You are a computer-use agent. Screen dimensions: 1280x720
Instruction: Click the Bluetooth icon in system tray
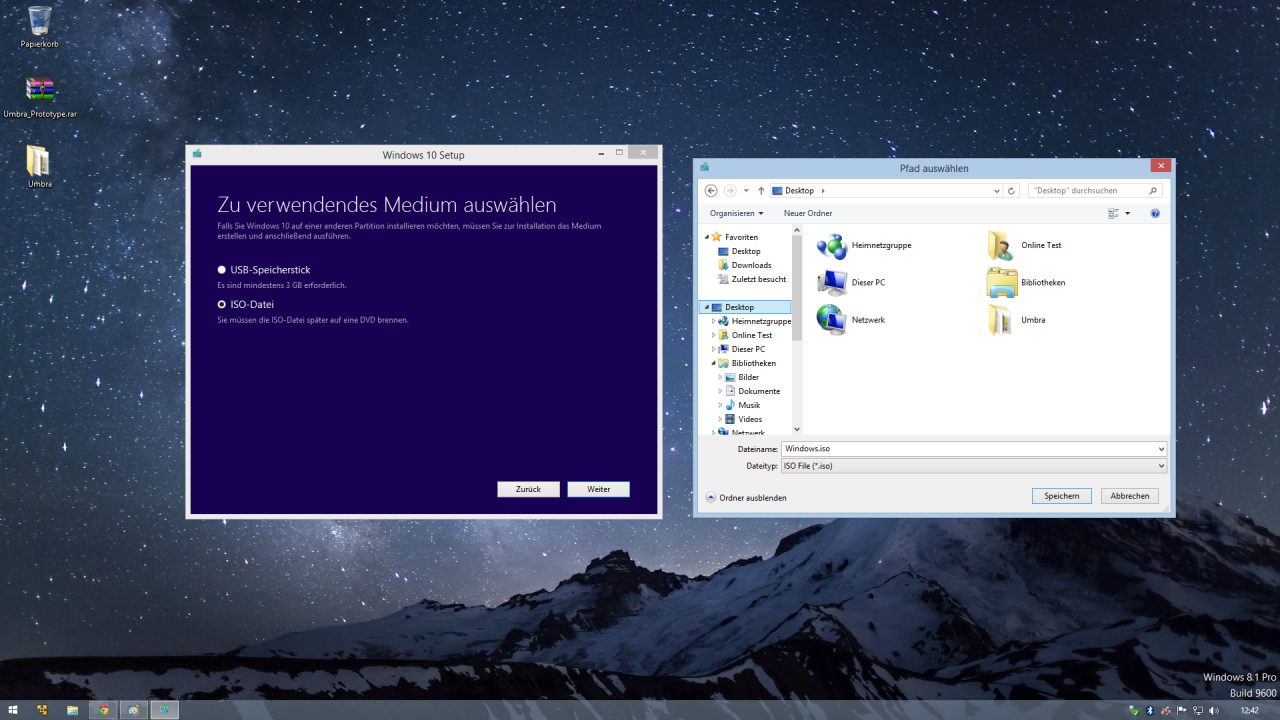click(x=1149, y=710)
